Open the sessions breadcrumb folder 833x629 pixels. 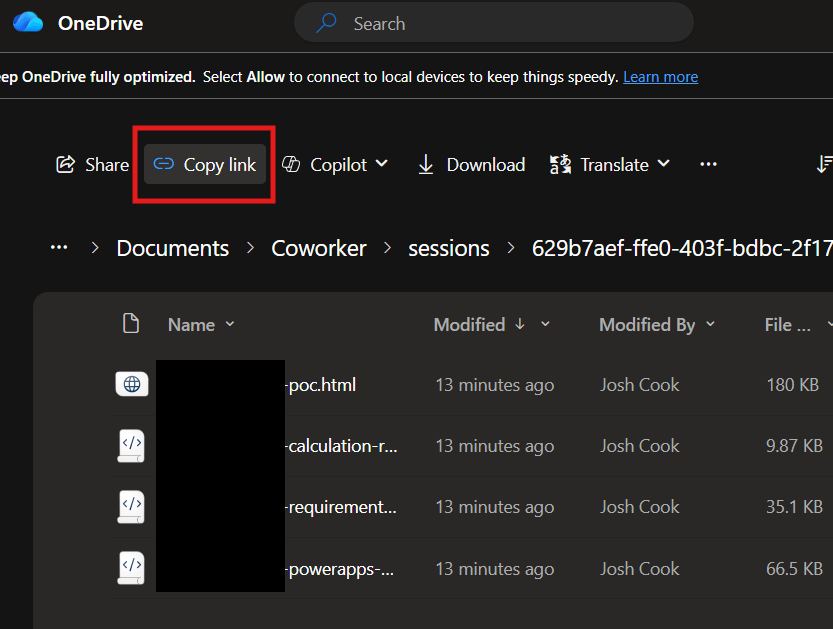[x=449, y=248]
